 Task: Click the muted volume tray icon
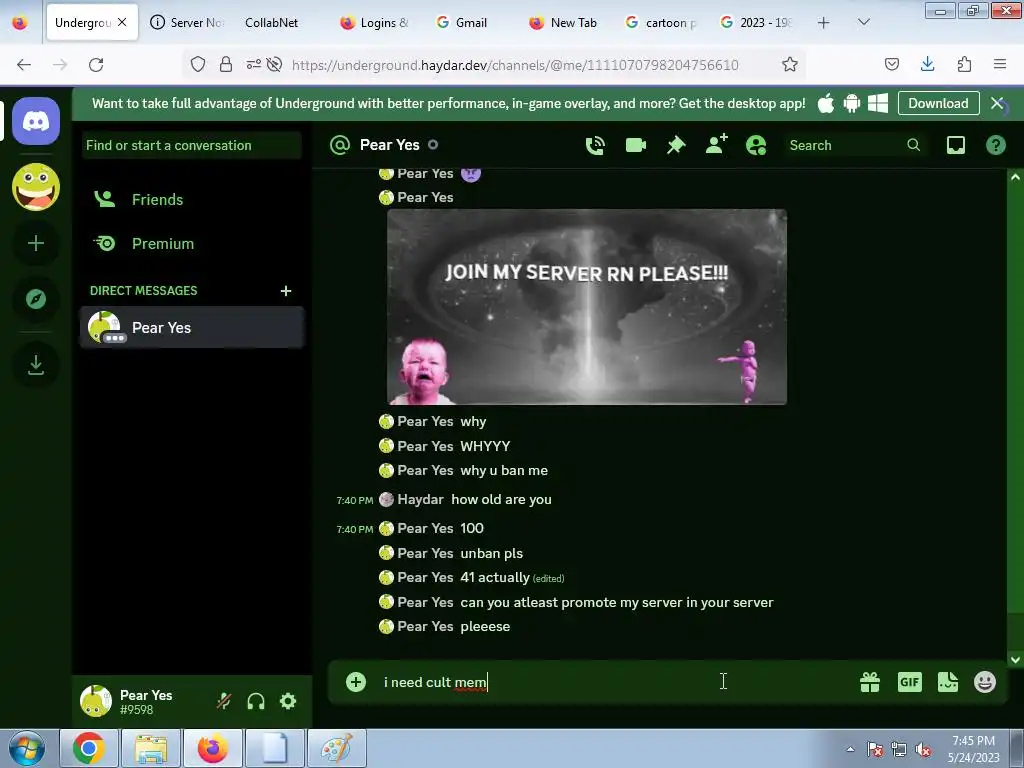tap(923, 750)
